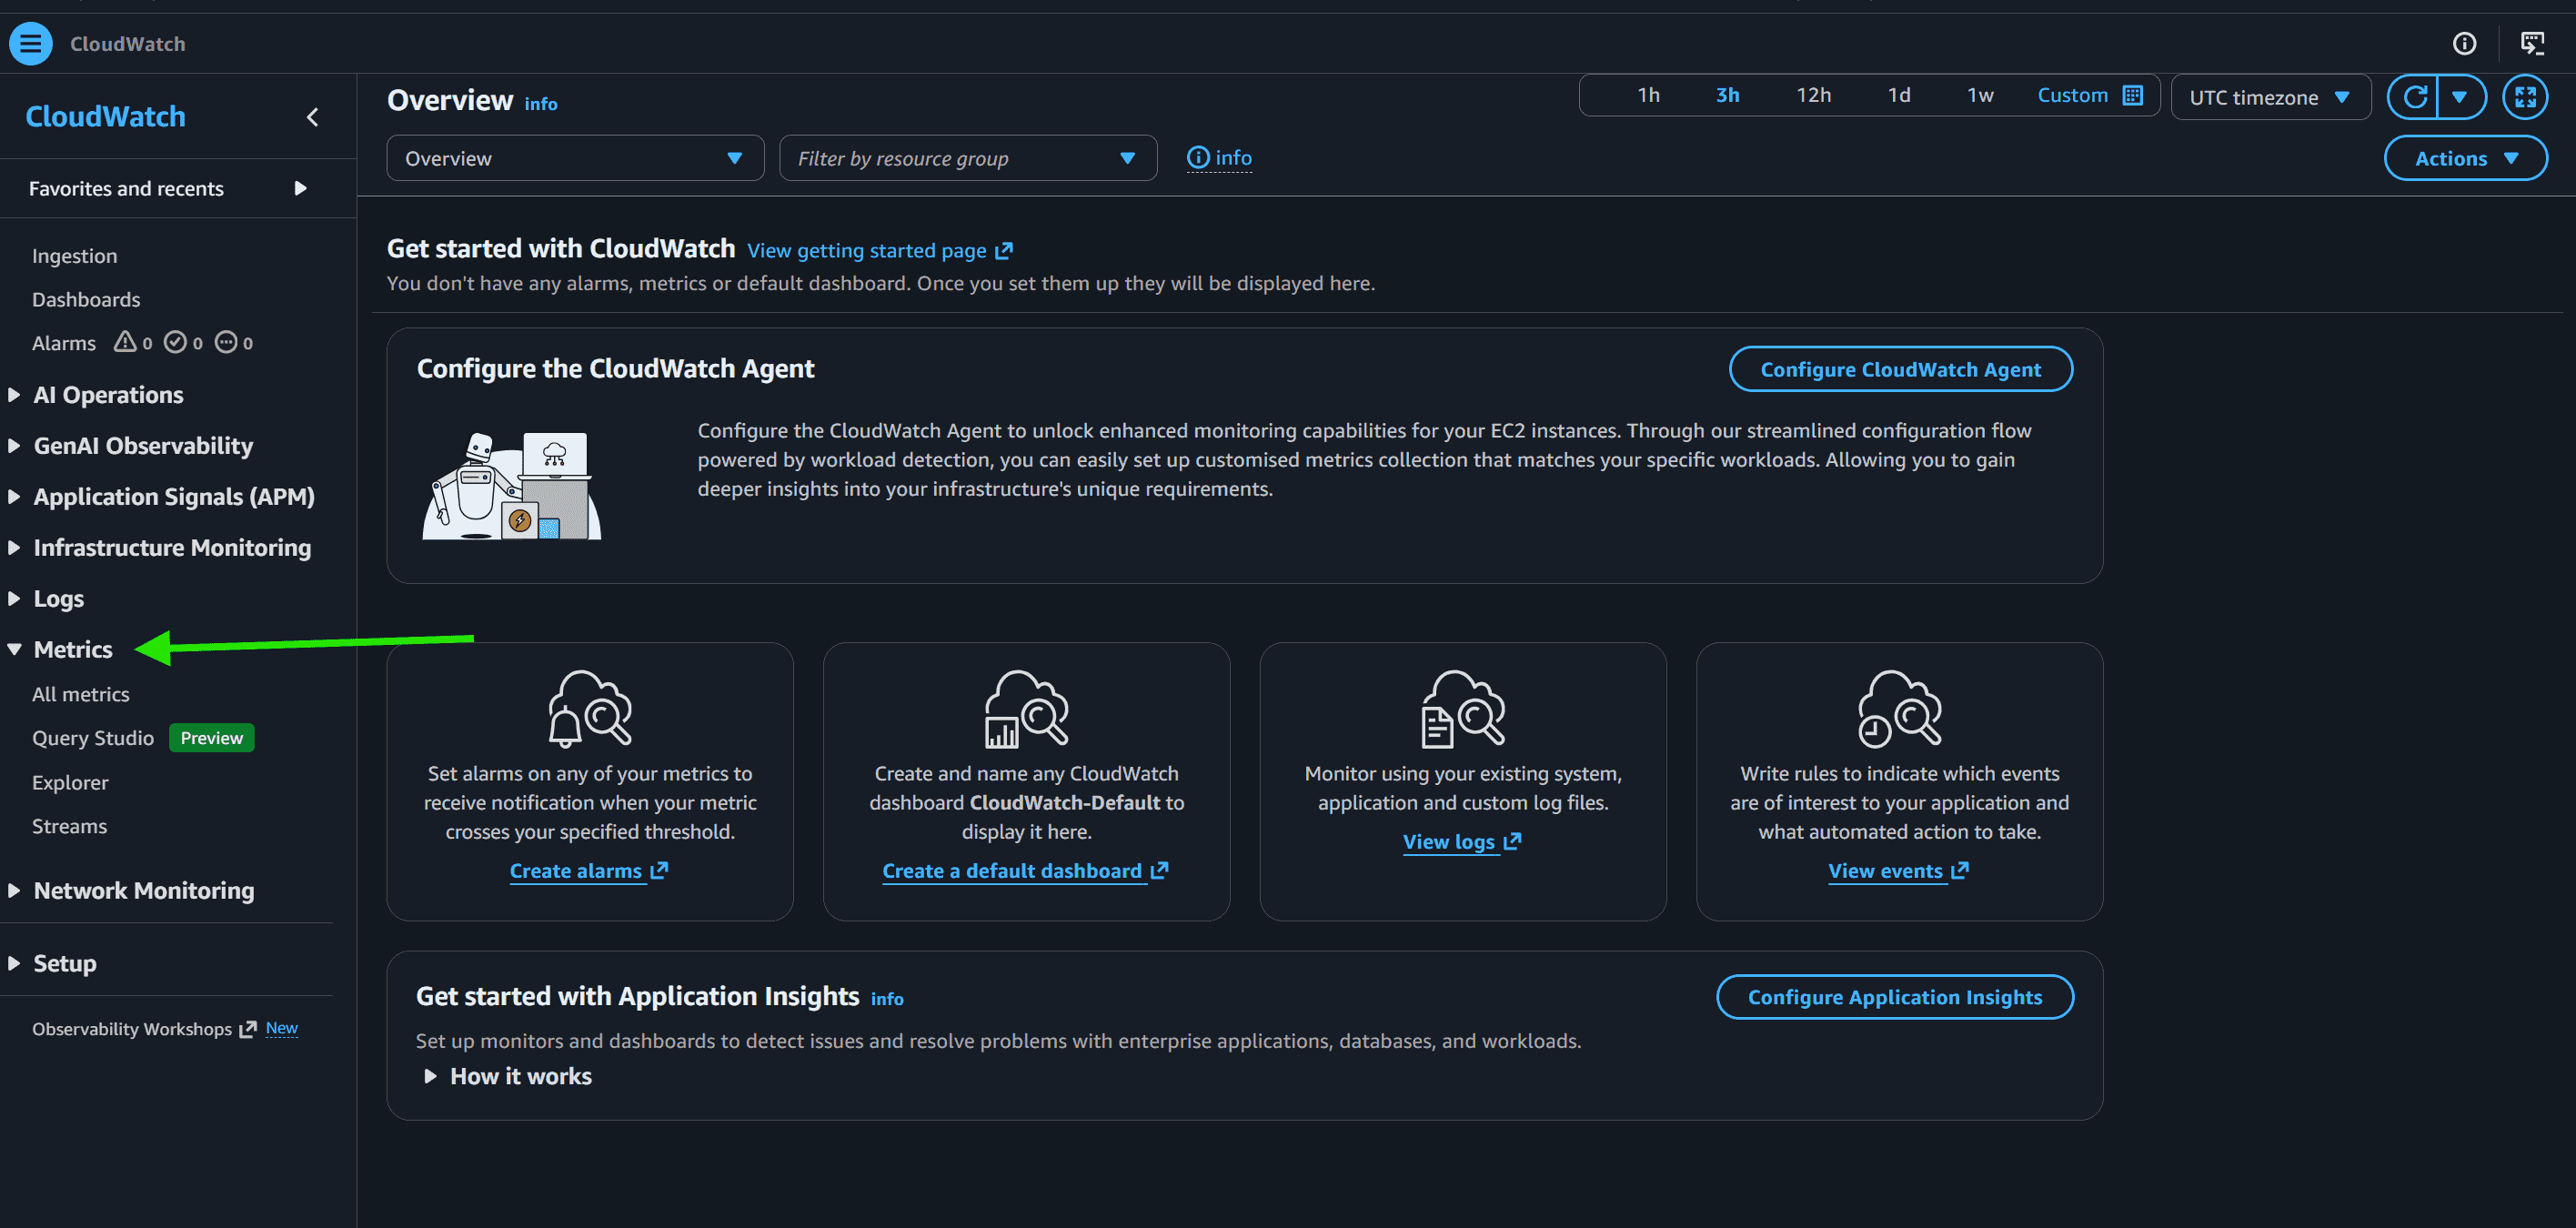Open the Filter by resource group dropdown

click(x=968, y=158)
